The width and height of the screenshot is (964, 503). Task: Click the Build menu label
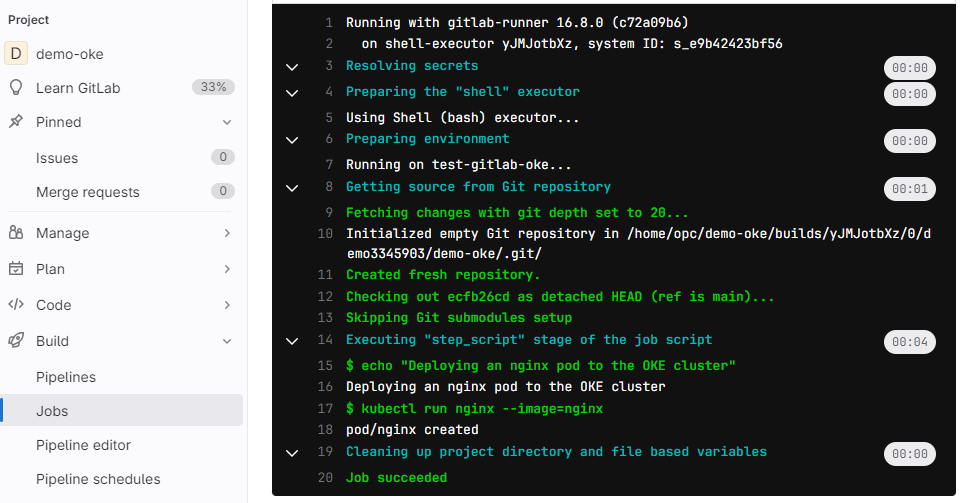[x=52, y=341]
